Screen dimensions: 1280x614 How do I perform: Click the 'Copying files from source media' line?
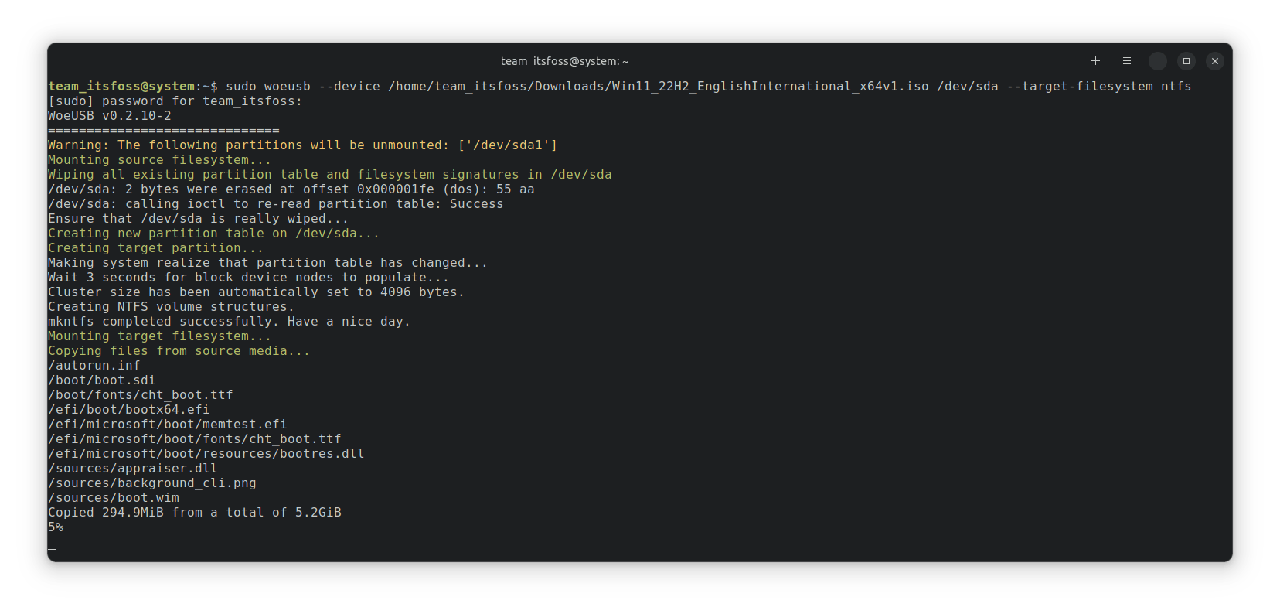click(178, 351)
